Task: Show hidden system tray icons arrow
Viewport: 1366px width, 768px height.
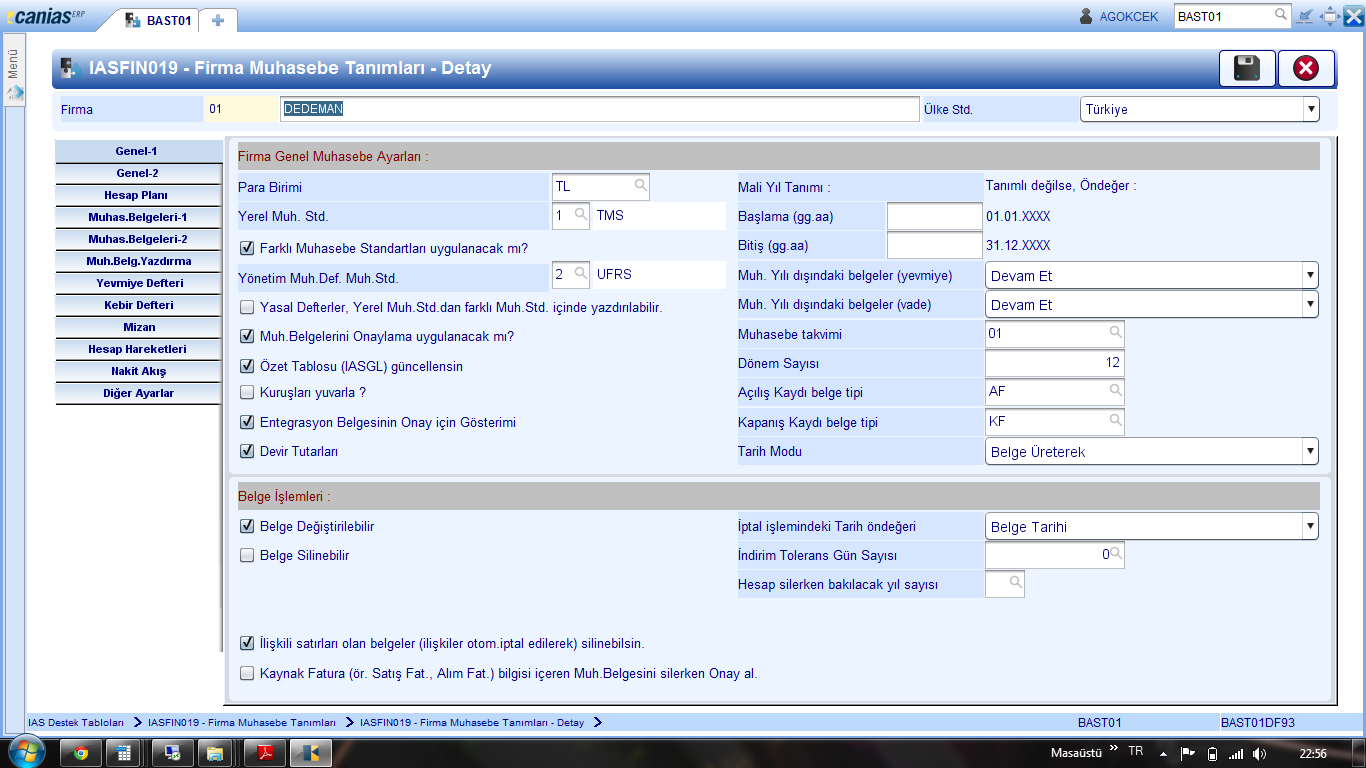Action: 1163,753
